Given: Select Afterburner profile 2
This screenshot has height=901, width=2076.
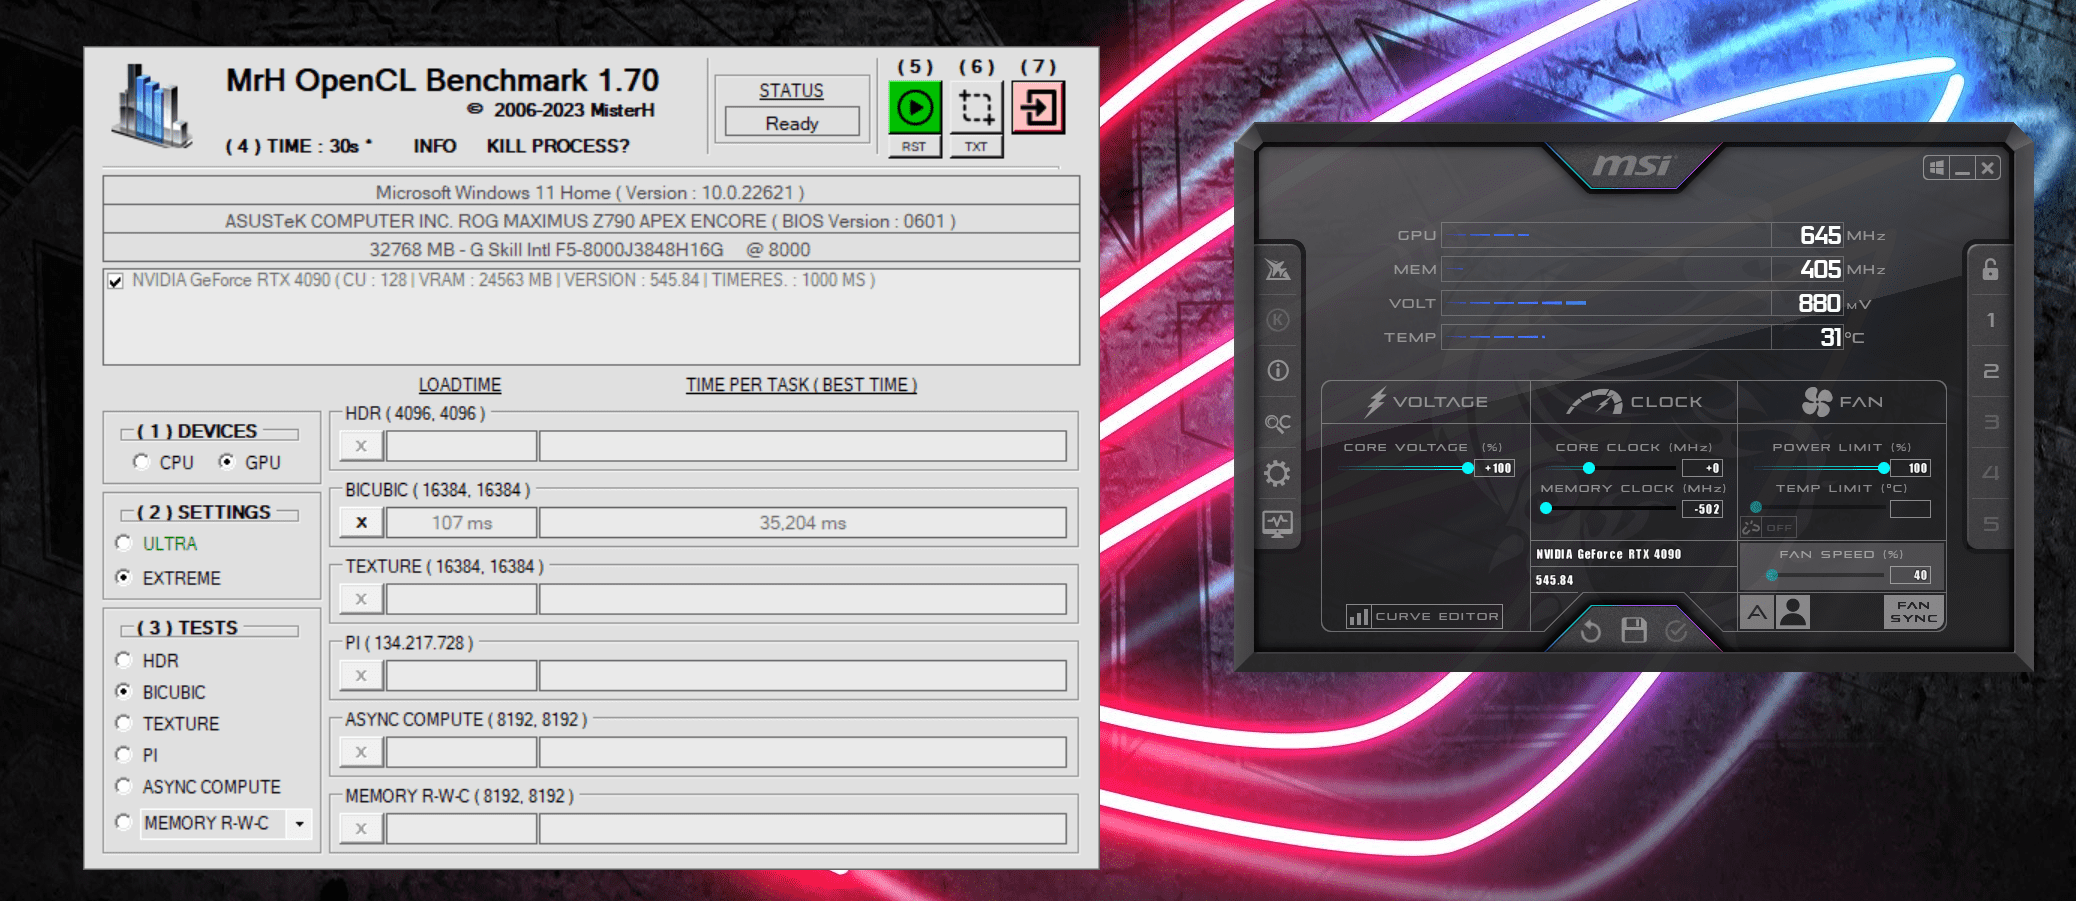Looking at the screenshot, I should pyautogui.click(x=1990, y=371).
